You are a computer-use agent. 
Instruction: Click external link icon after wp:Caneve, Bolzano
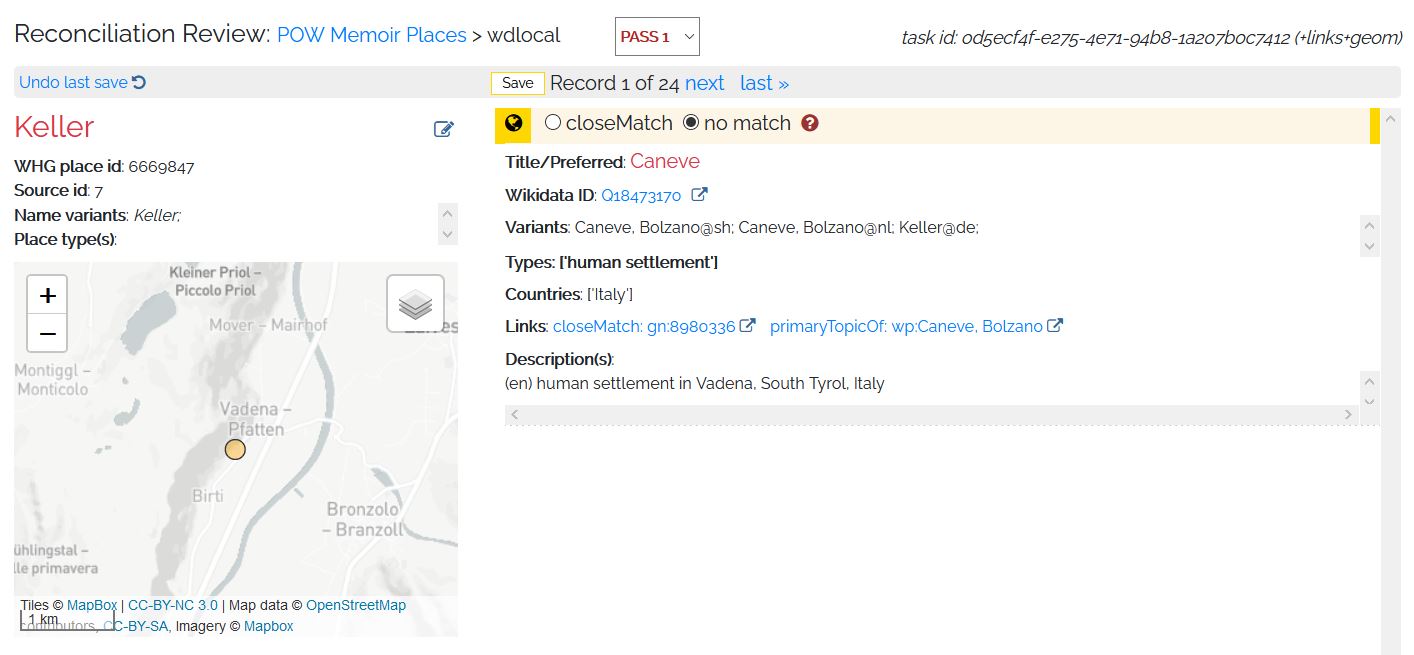click(x=1055, y=326)
